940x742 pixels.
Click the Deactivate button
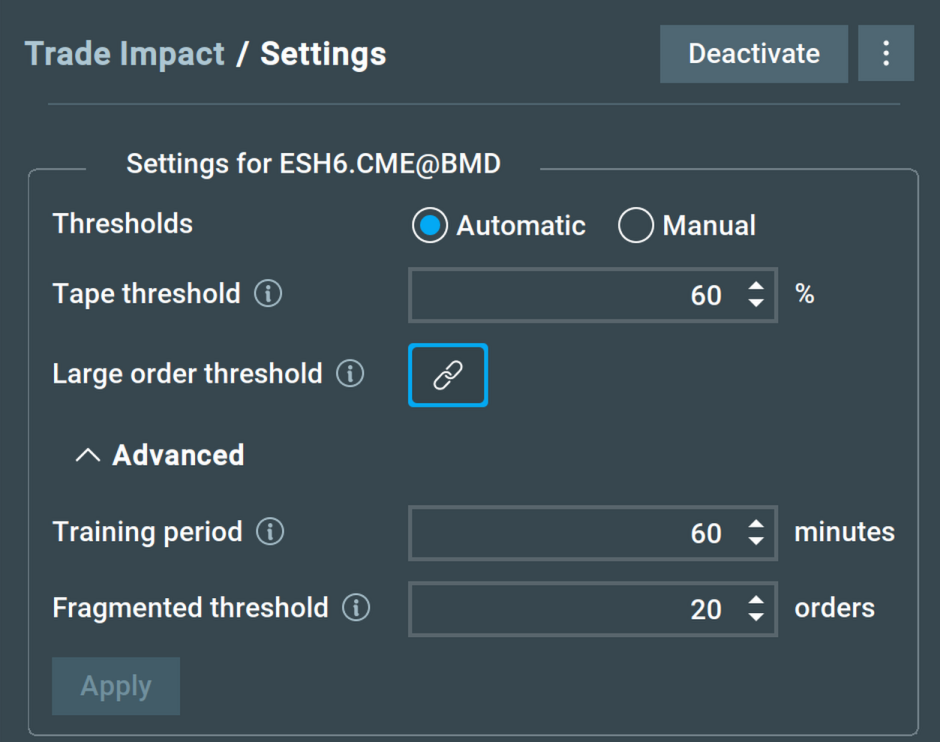click(754, 54)
